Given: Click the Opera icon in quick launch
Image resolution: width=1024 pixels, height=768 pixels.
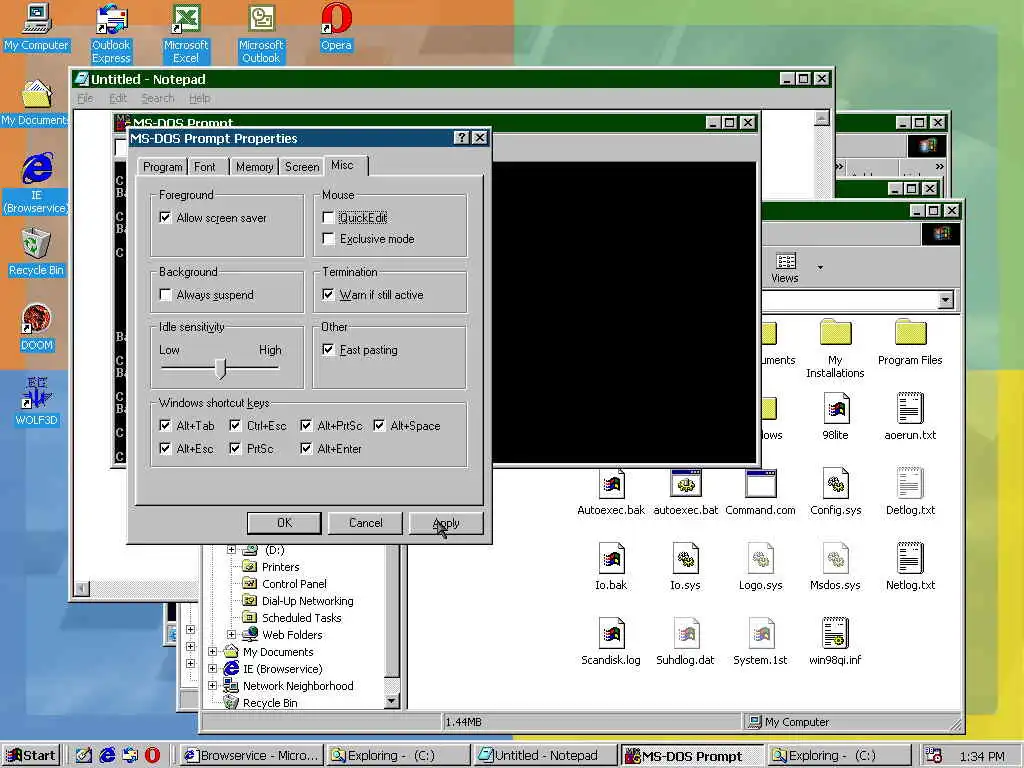Looking at the screenshot, I should tap(152, 755).
